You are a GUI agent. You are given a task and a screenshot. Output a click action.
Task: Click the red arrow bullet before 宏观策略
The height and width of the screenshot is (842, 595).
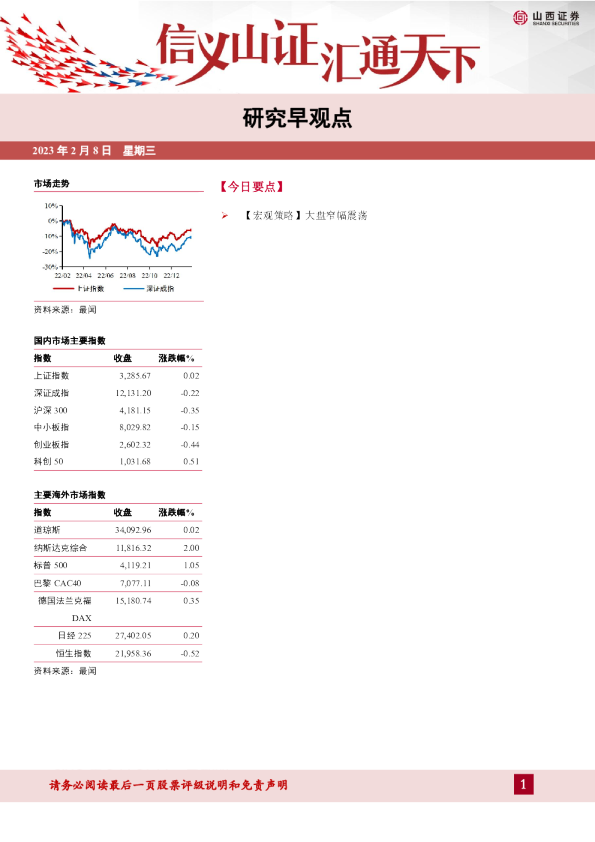point(224,215)
